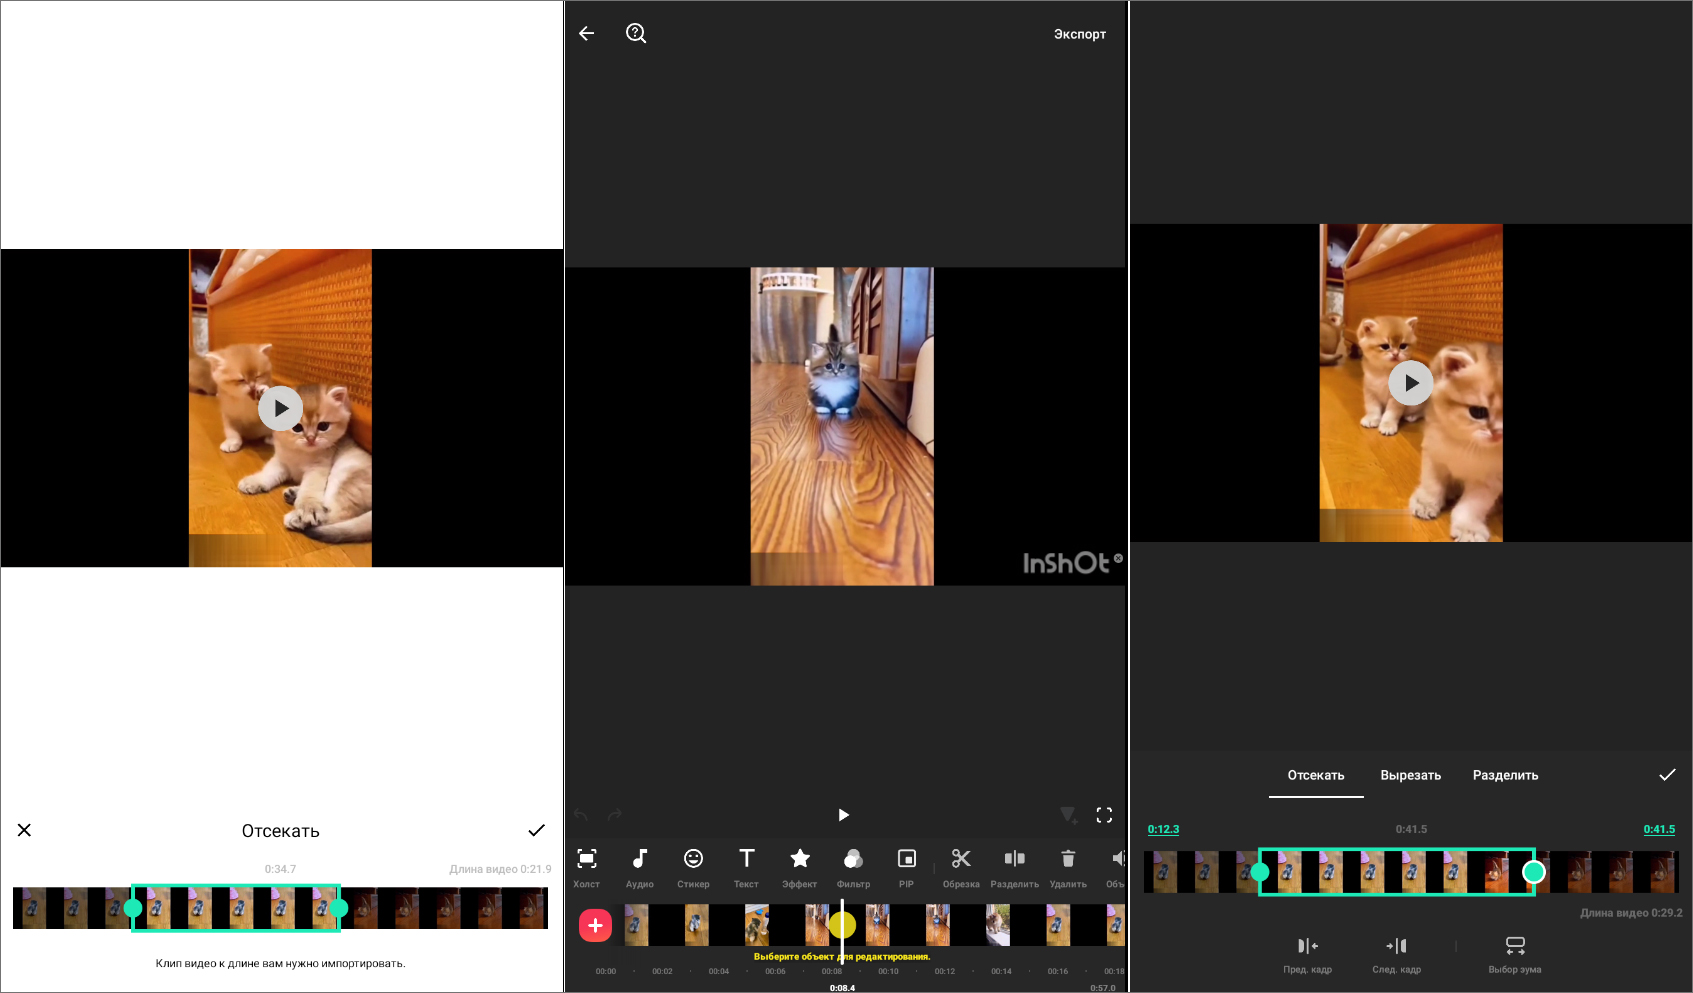Screen dimensions: 1693x993
Task: Open the PIP tool
Action: coord(906,866)
